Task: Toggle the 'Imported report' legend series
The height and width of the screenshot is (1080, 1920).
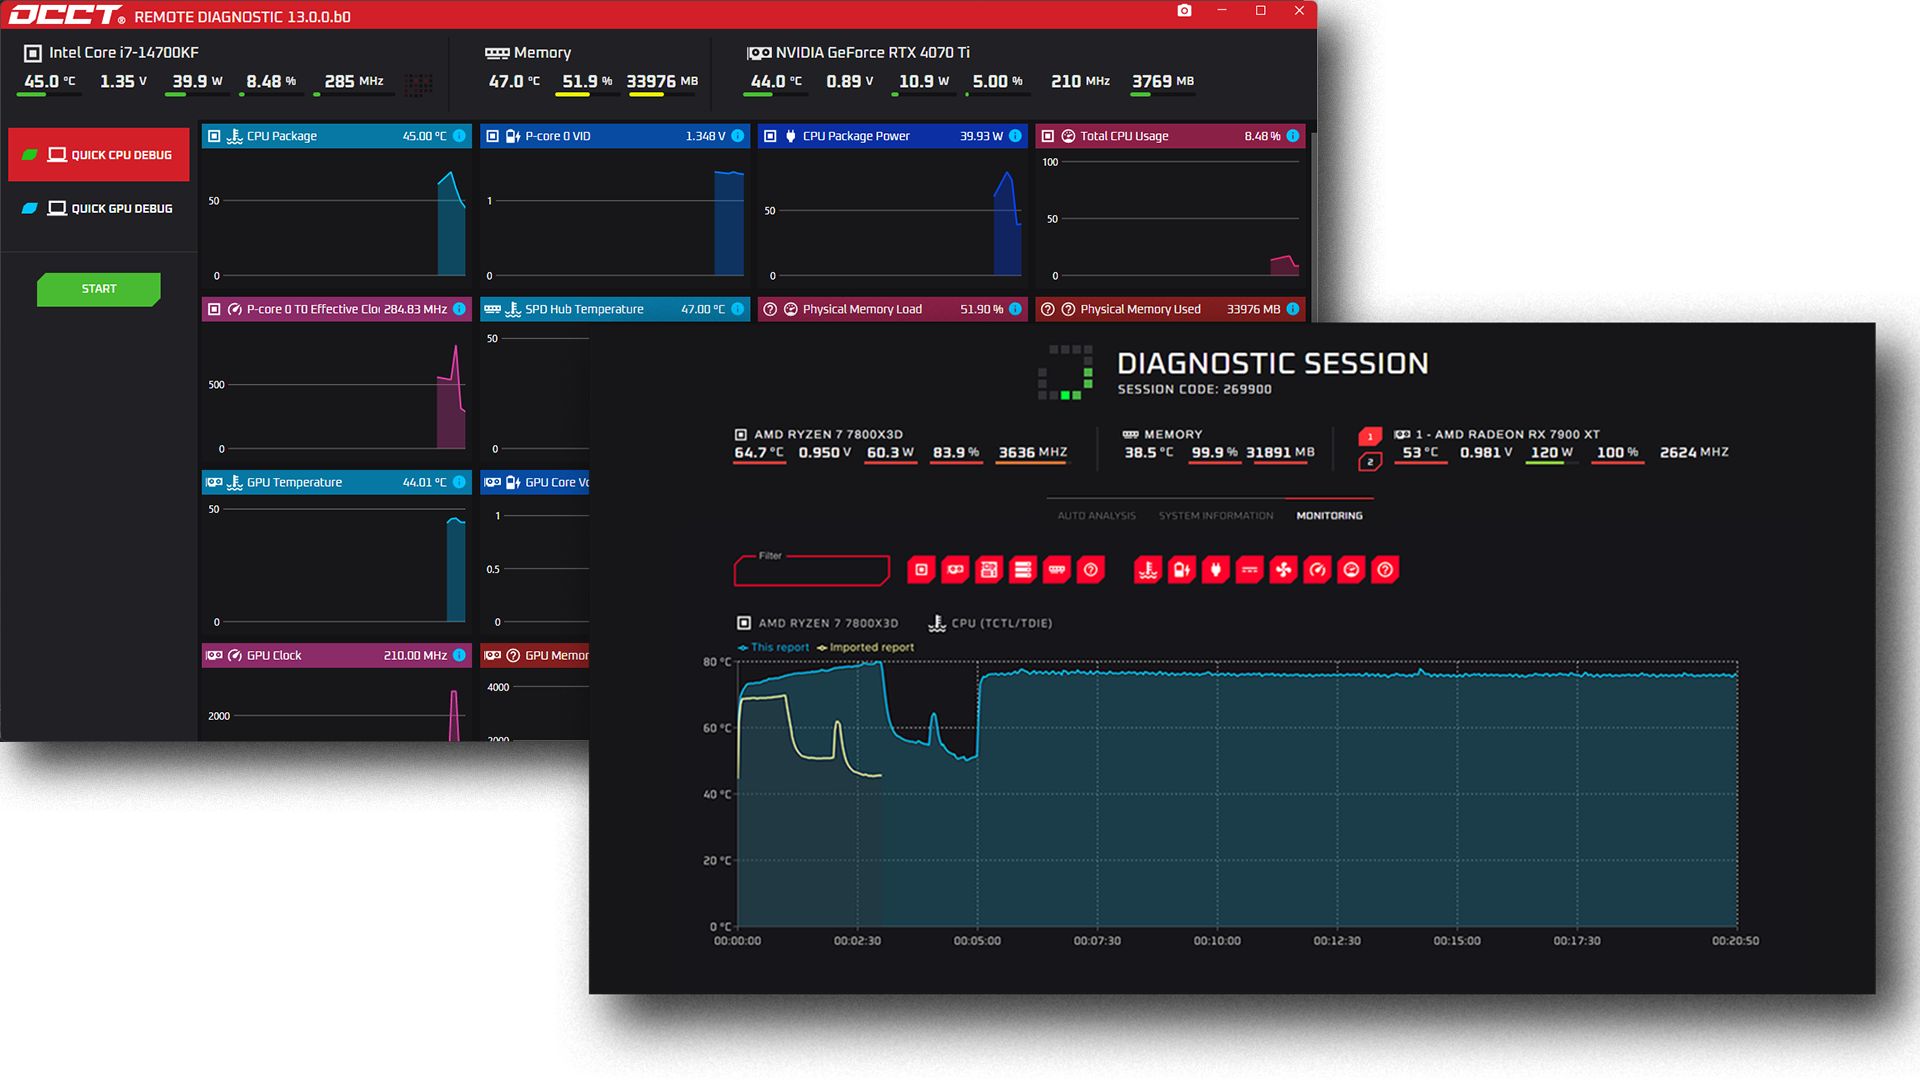Action: click(866, 647)
